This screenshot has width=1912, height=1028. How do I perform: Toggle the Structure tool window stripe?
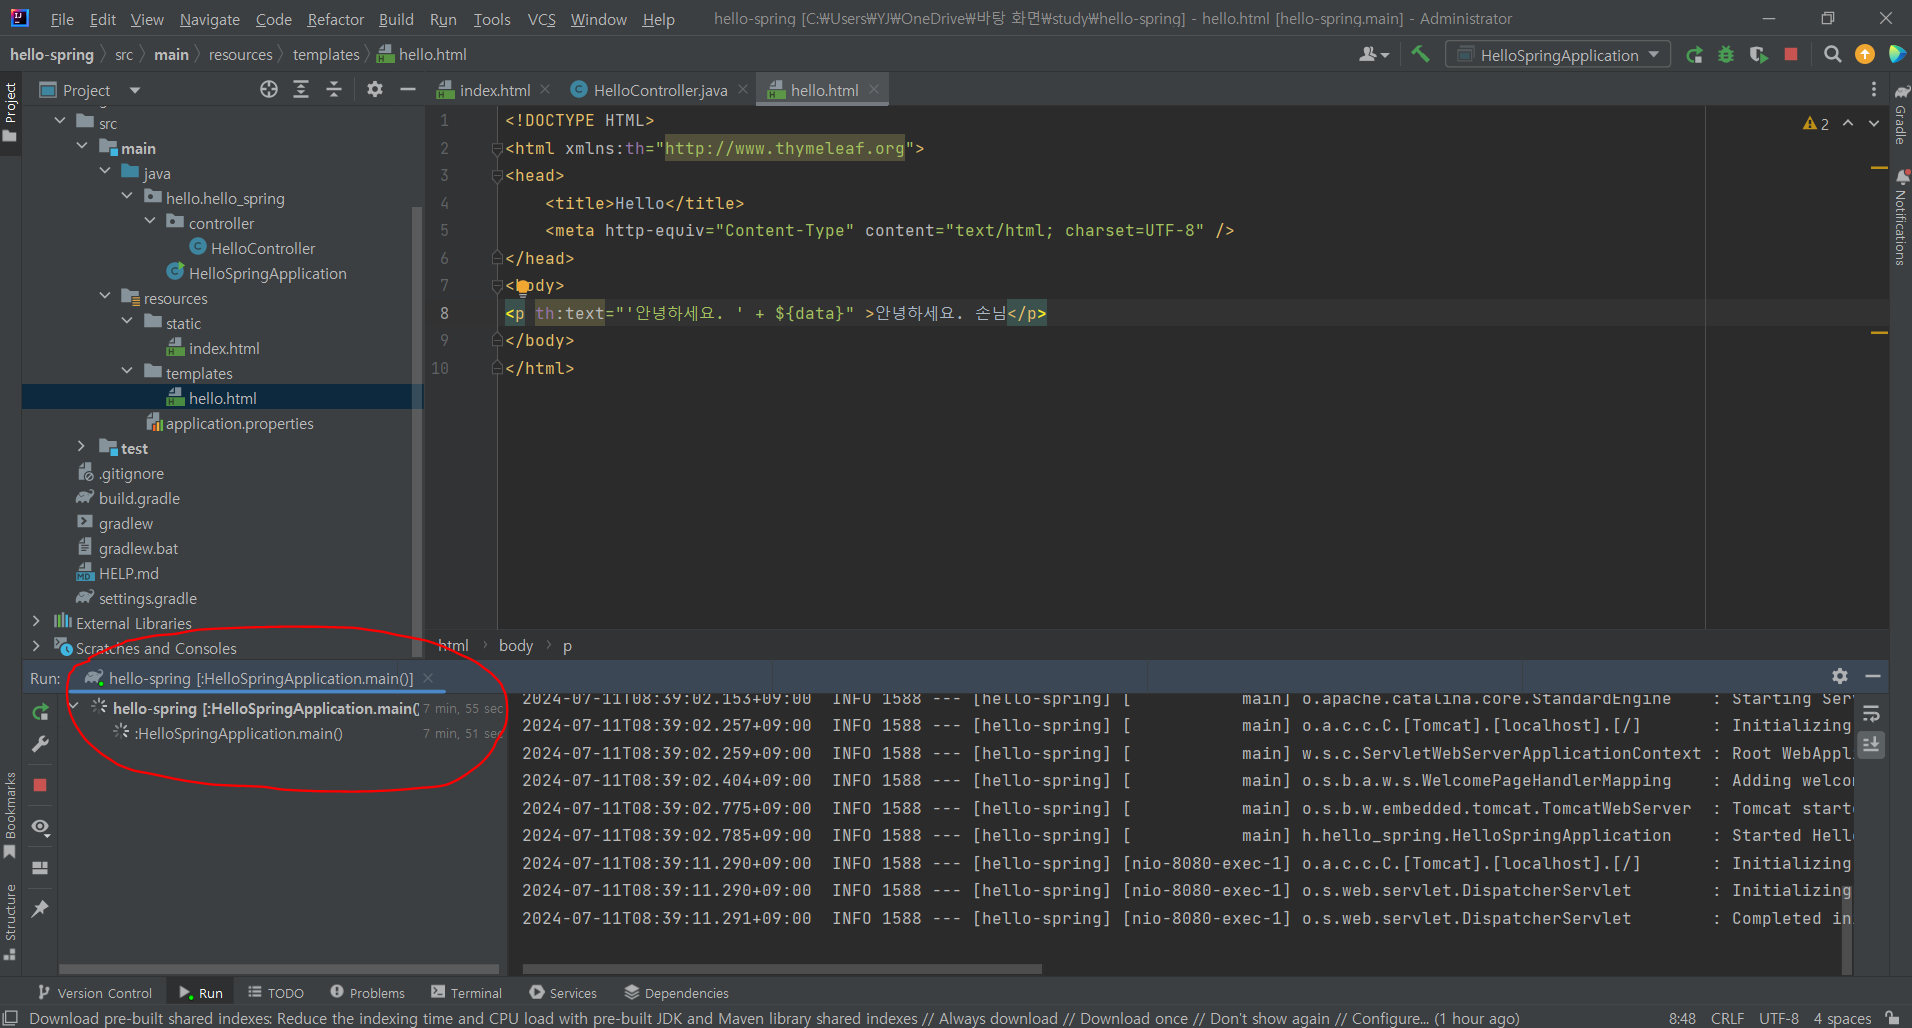point(10,922)
